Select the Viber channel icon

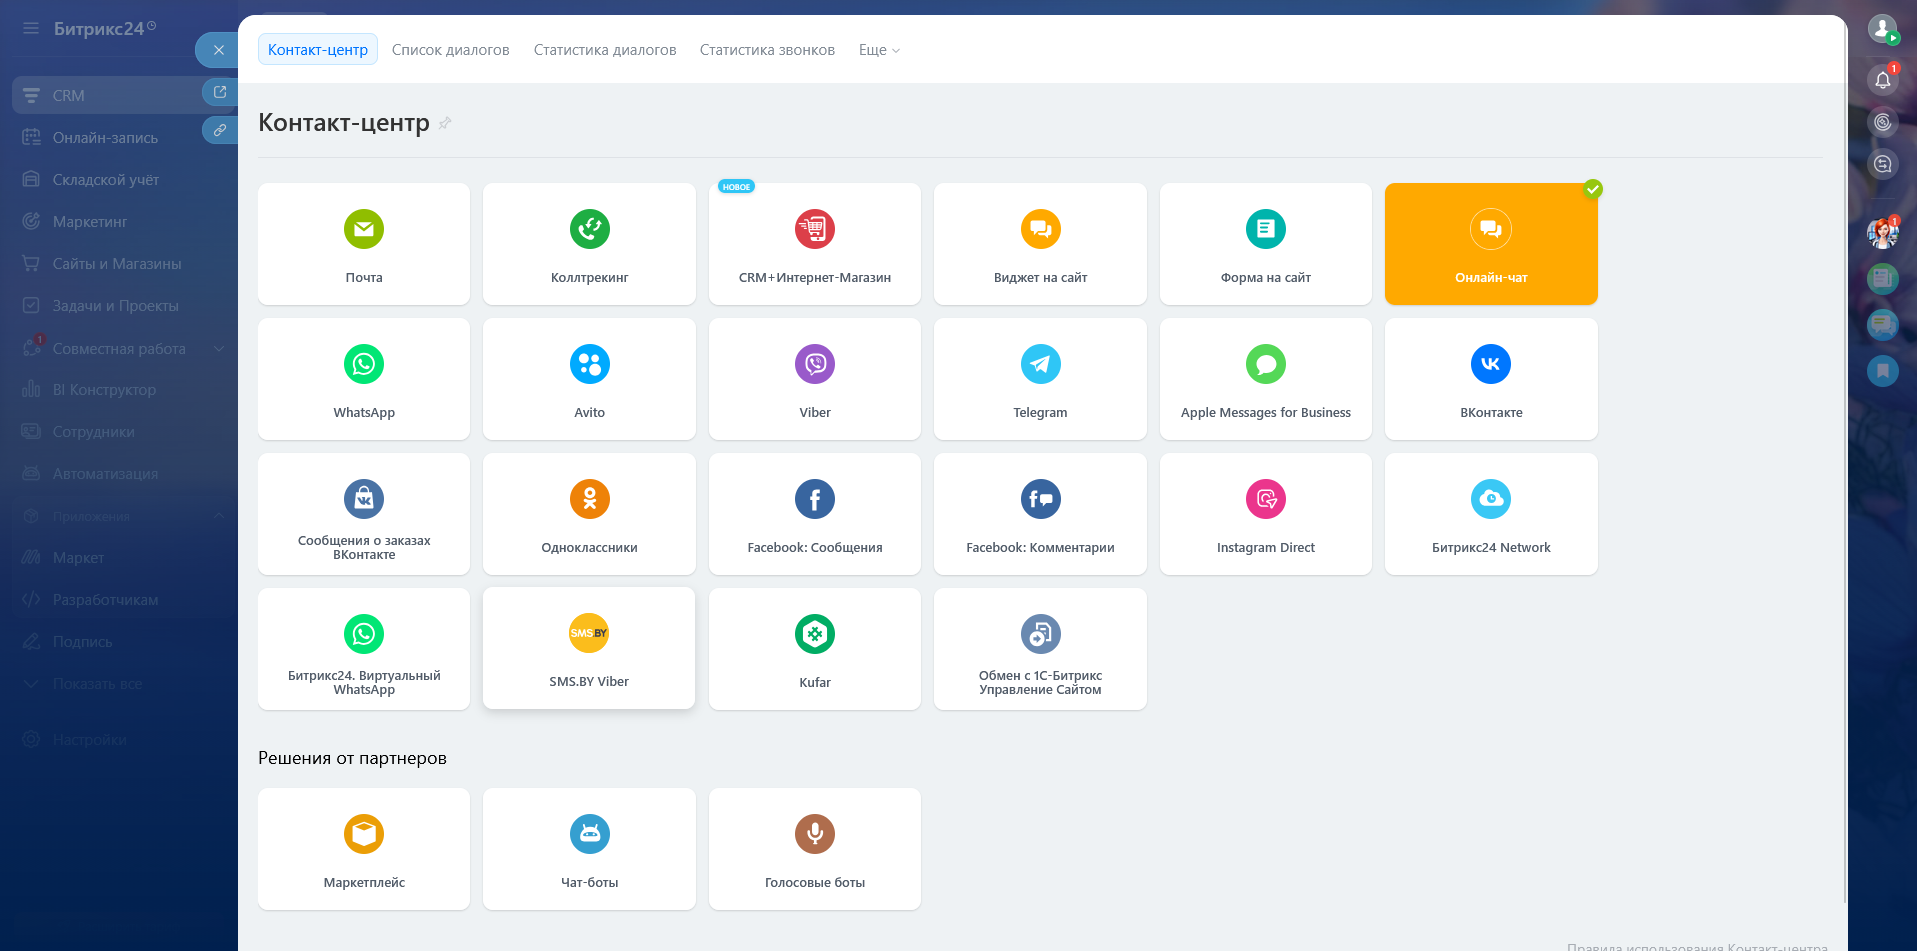815,365
